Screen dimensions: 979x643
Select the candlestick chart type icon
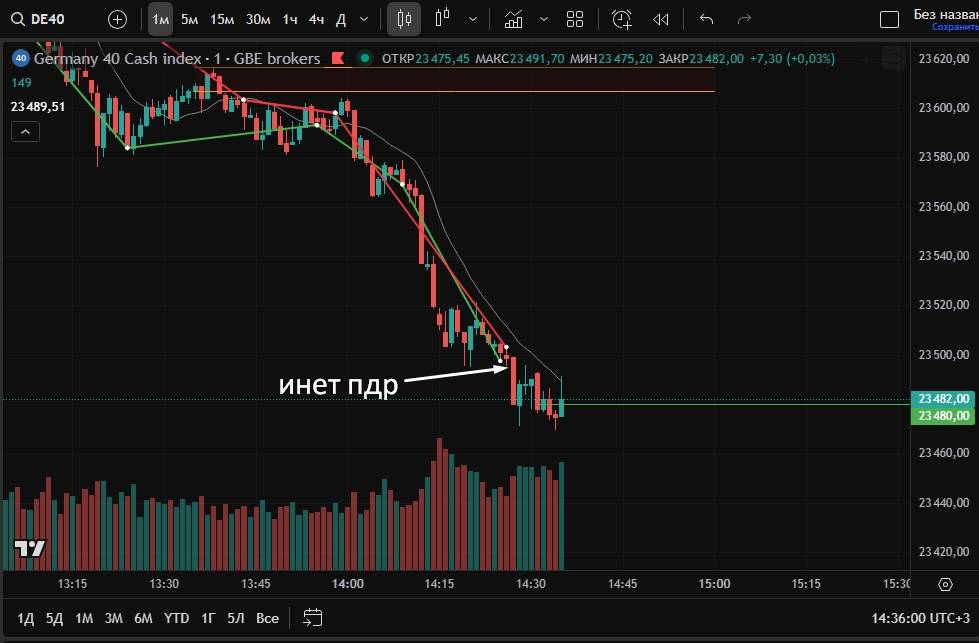coord(404,19)
